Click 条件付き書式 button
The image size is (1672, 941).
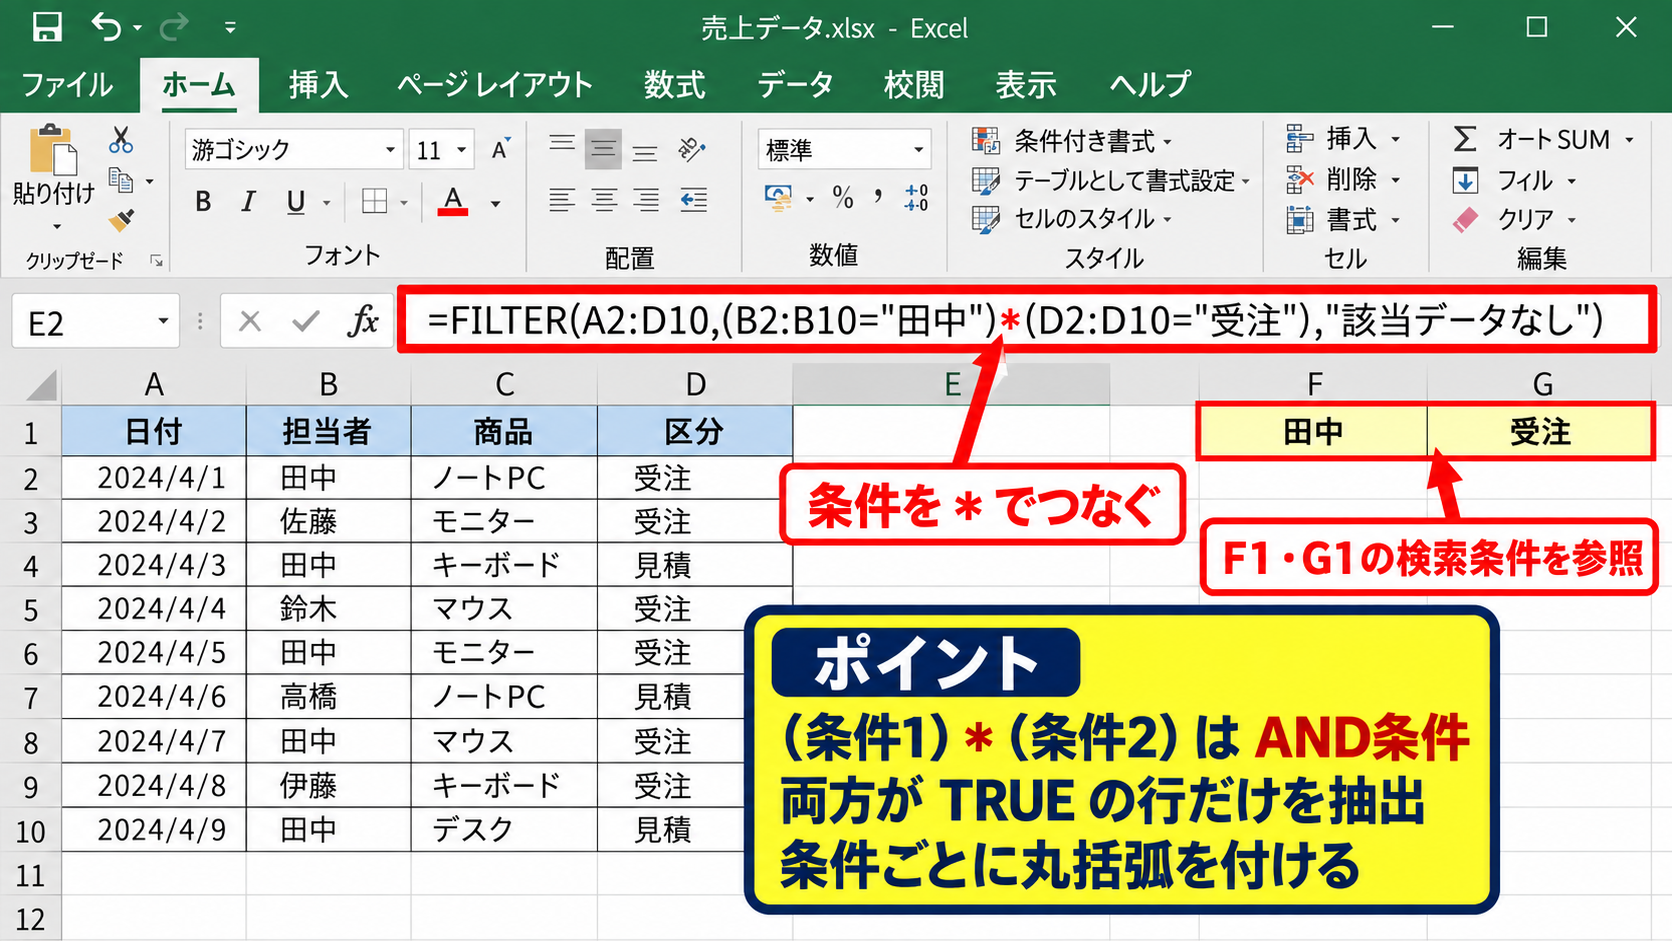(x=1073, y=141)
